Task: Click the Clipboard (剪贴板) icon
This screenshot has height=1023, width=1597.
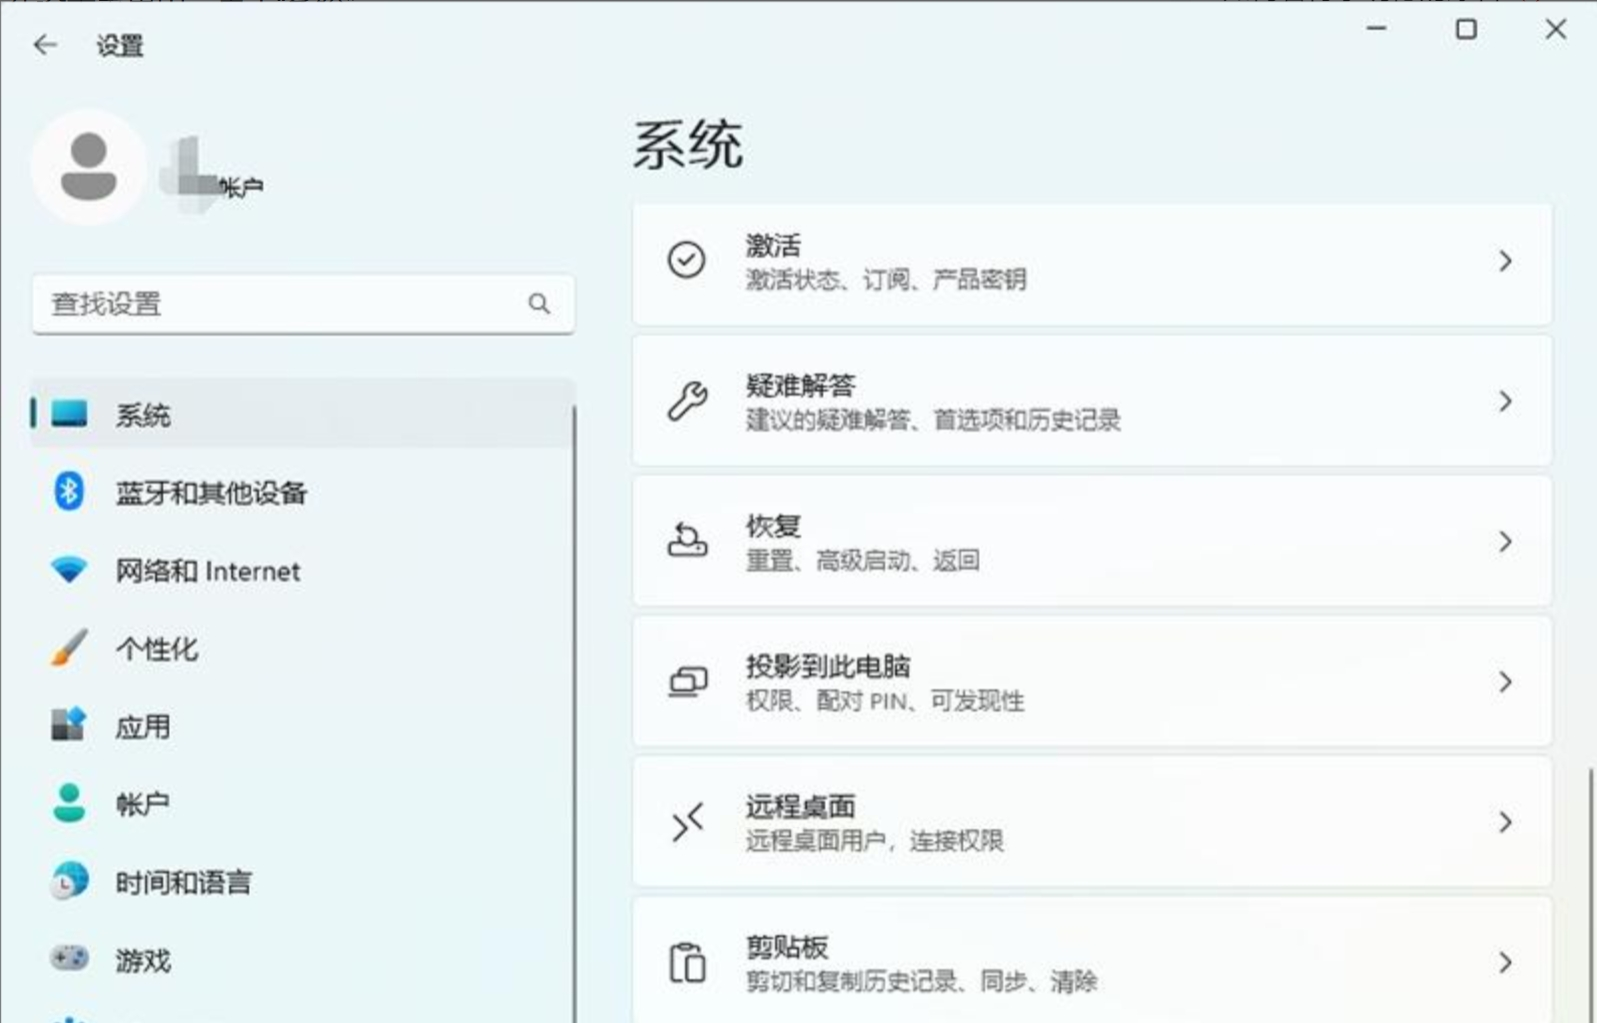Action: [687, 962]
